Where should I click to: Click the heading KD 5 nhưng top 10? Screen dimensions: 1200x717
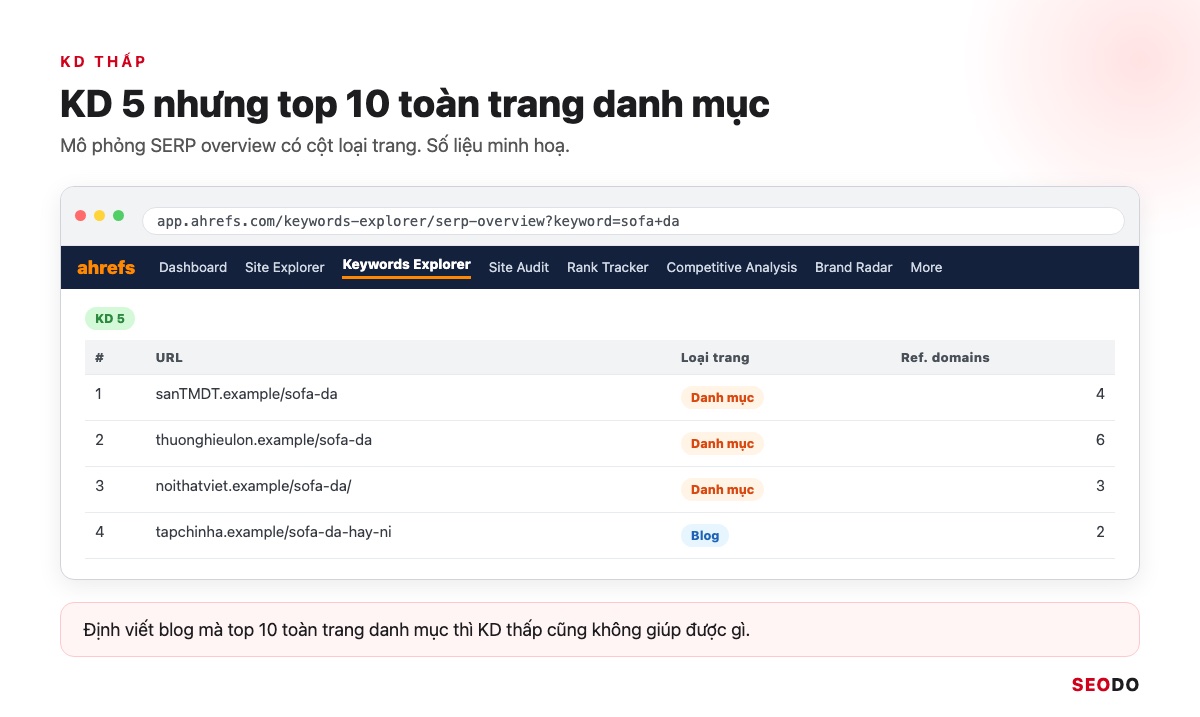415,104
